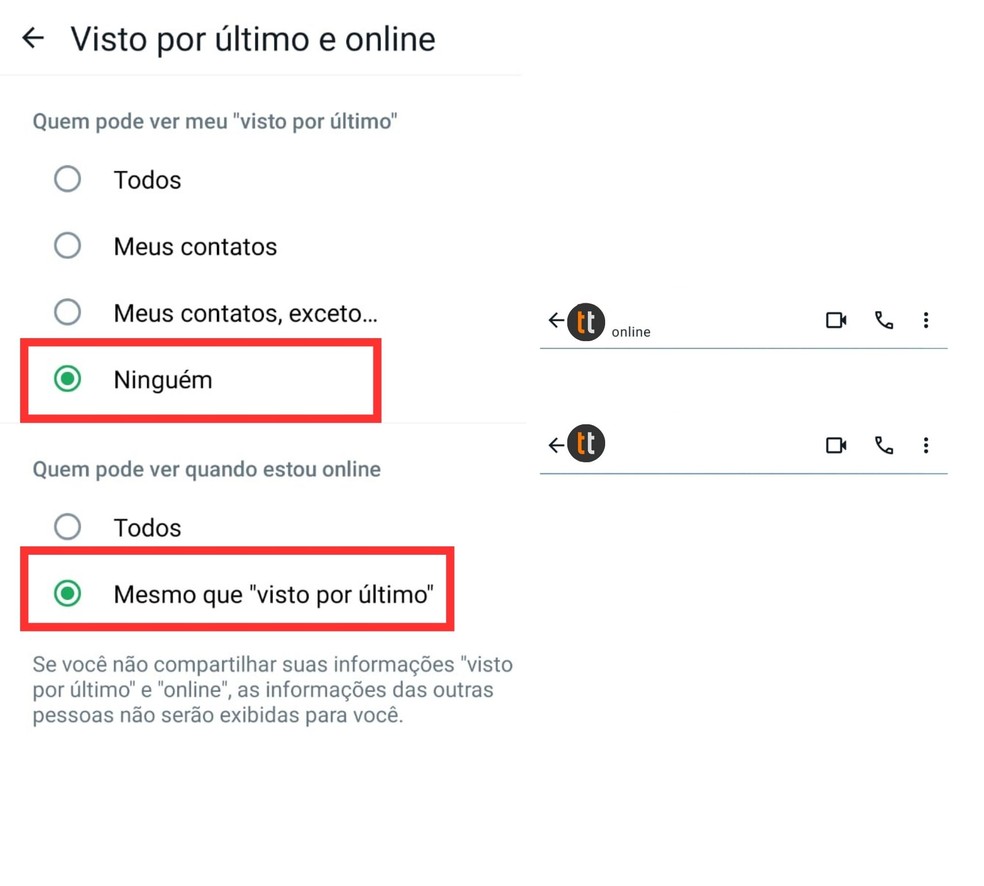Image resolution: width=984 pixels, height=886 pixels.
Task: Start voice call in header without status
Action: click(884, 446)
